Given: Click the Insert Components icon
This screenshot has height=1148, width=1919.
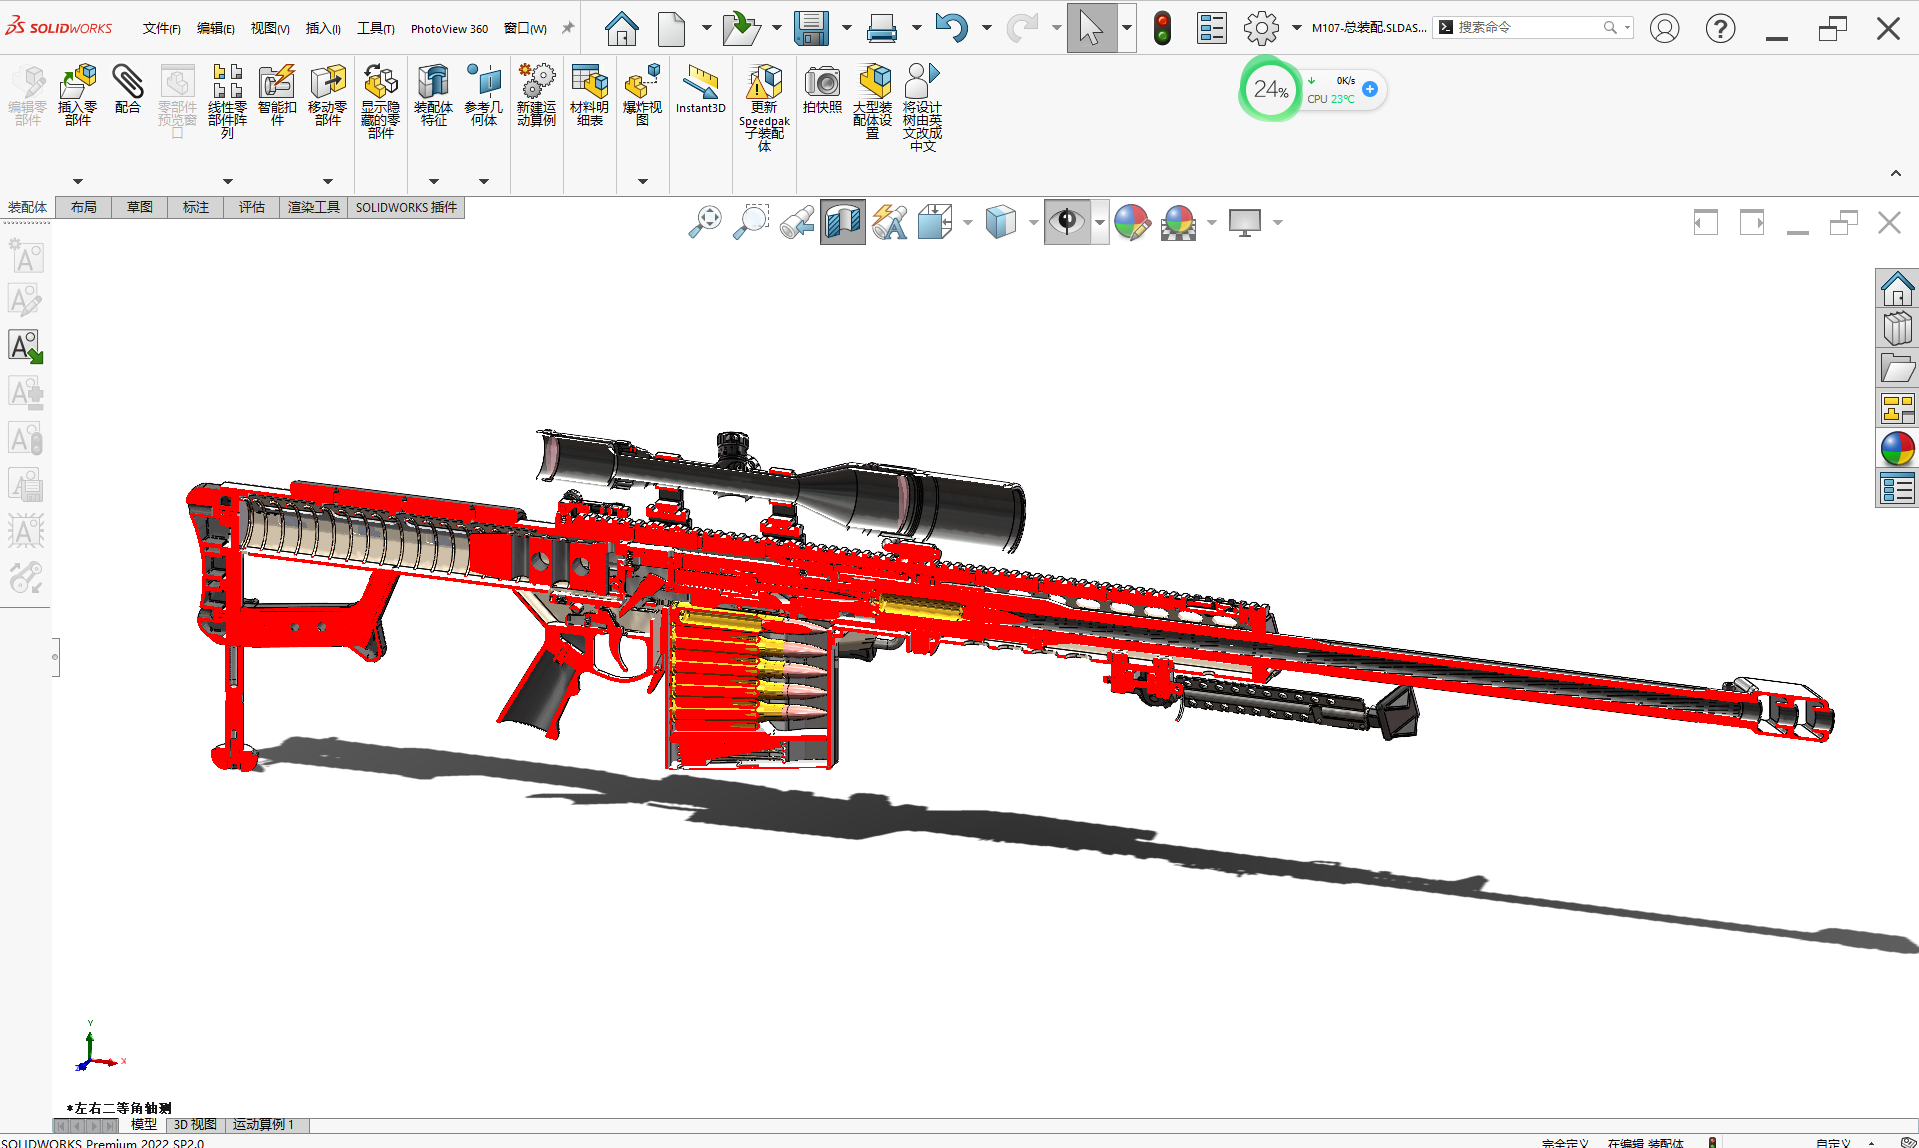Looking at the screenshot, I should pyautogui.click(x=78, y=95).
